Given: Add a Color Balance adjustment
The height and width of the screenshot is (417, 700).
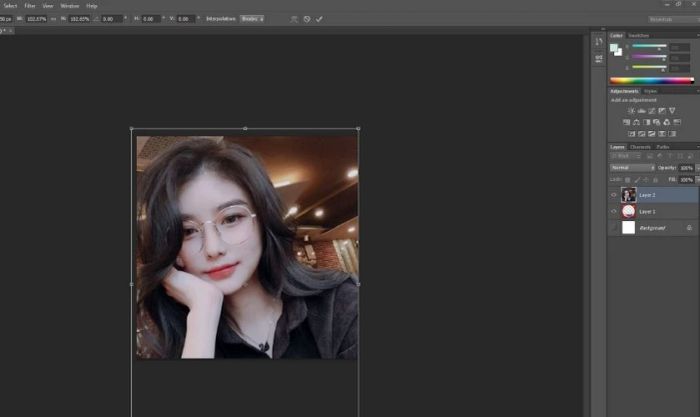Looking at the screenshot, I should coord(636,122).
